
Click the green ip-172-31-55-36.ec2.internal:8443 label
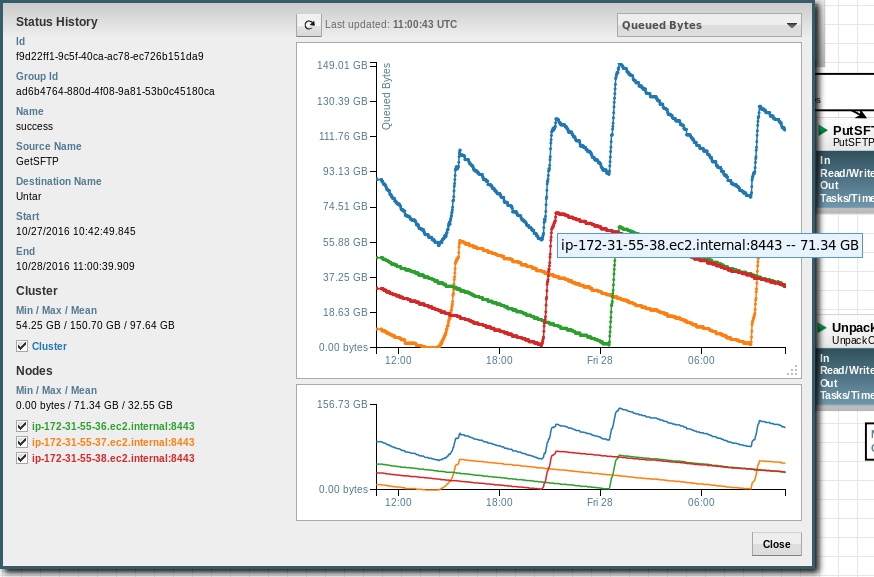(113, 426)
